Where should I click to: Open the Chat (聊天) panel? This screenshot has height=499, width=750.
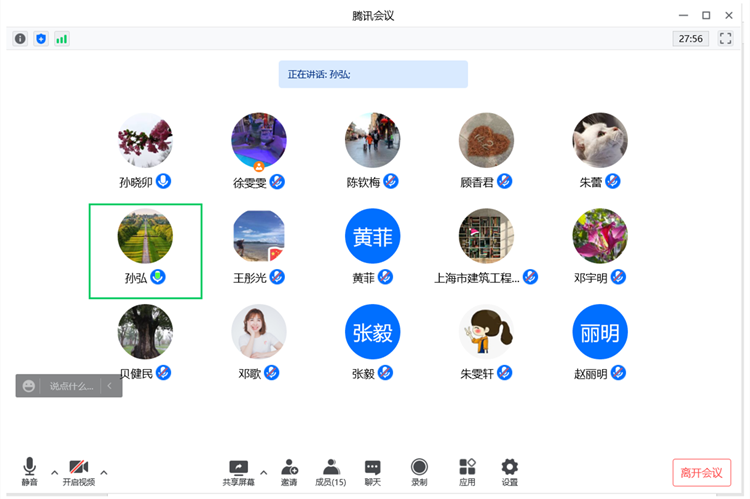coord(373,473)
